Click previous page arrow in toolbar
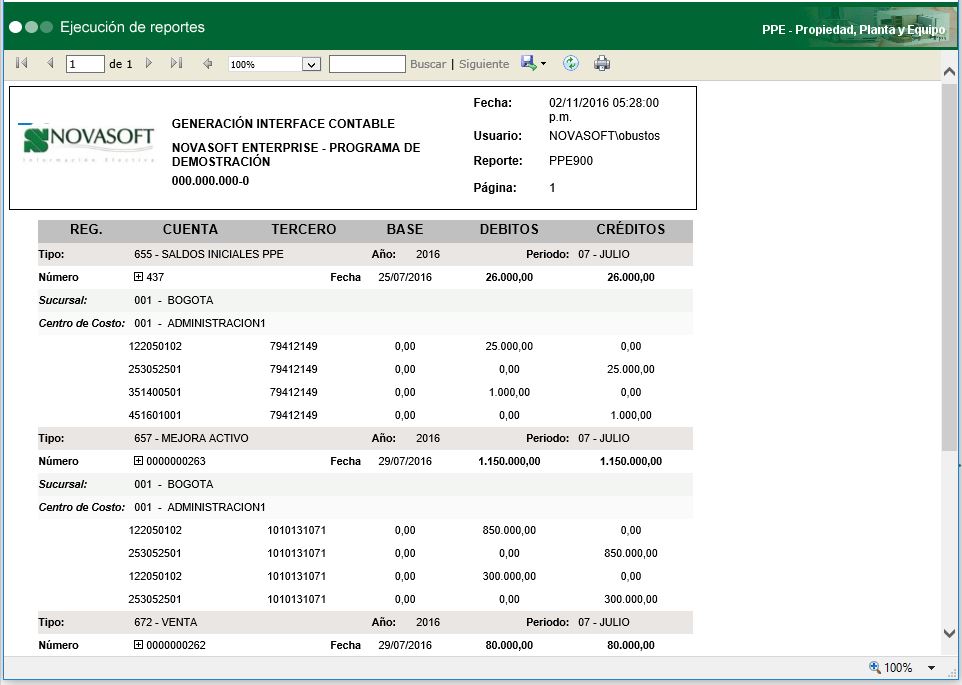Screen dimensions: 962x685 point(50,64)
